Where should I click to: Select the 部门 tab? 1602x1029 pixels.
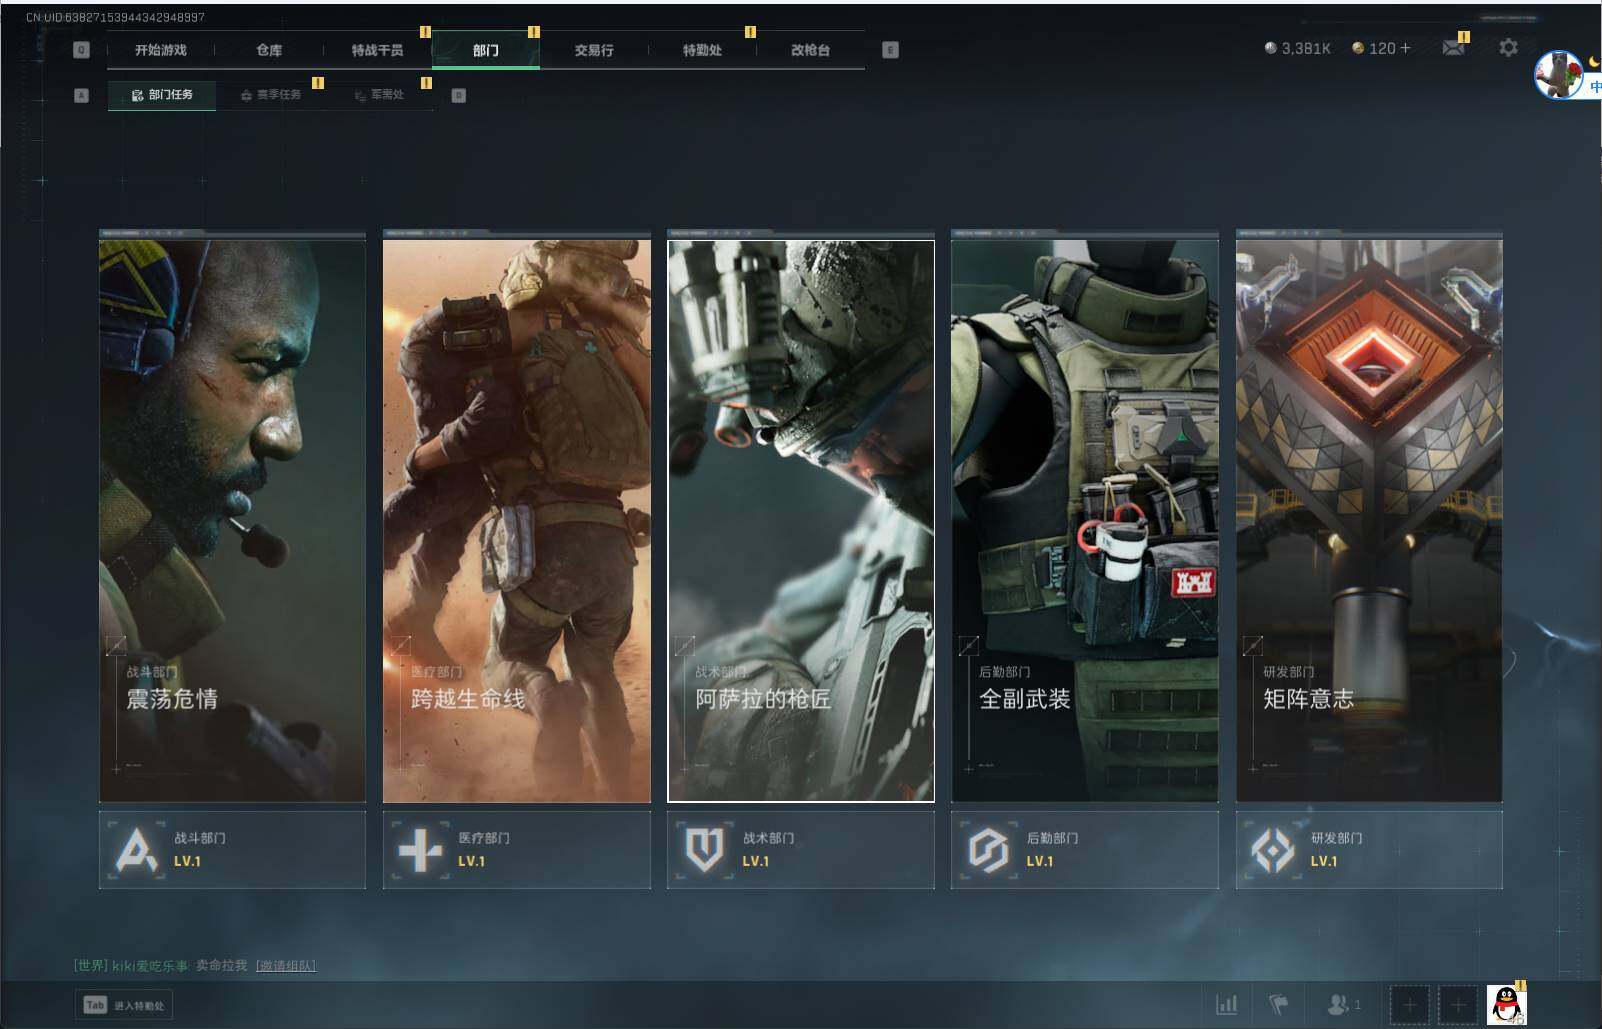(x=486, y=50)
